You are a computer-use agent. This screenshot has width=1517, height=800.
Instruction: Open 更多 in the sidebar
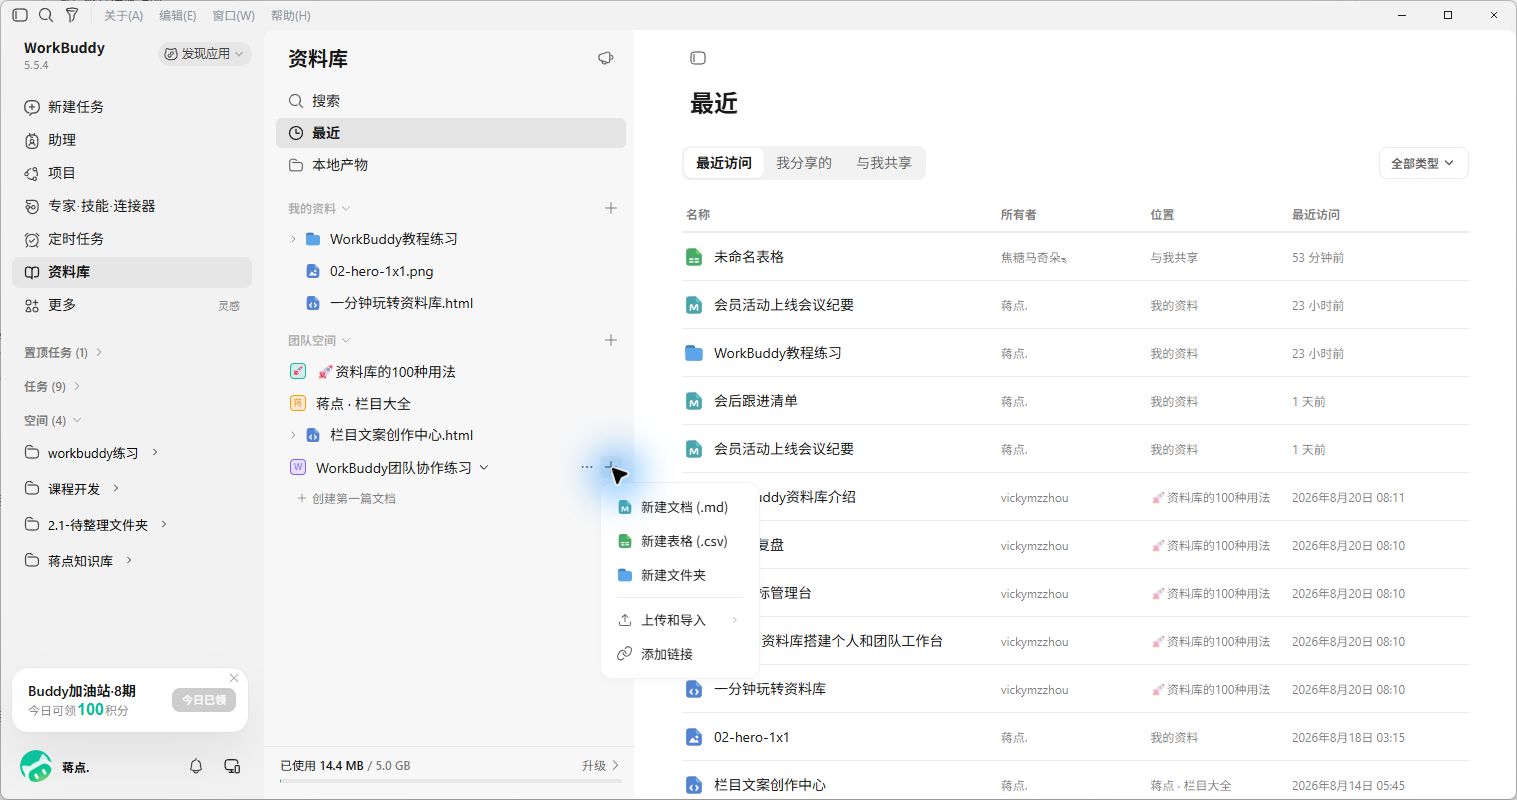pyautogui.click(x=132, y=305)
